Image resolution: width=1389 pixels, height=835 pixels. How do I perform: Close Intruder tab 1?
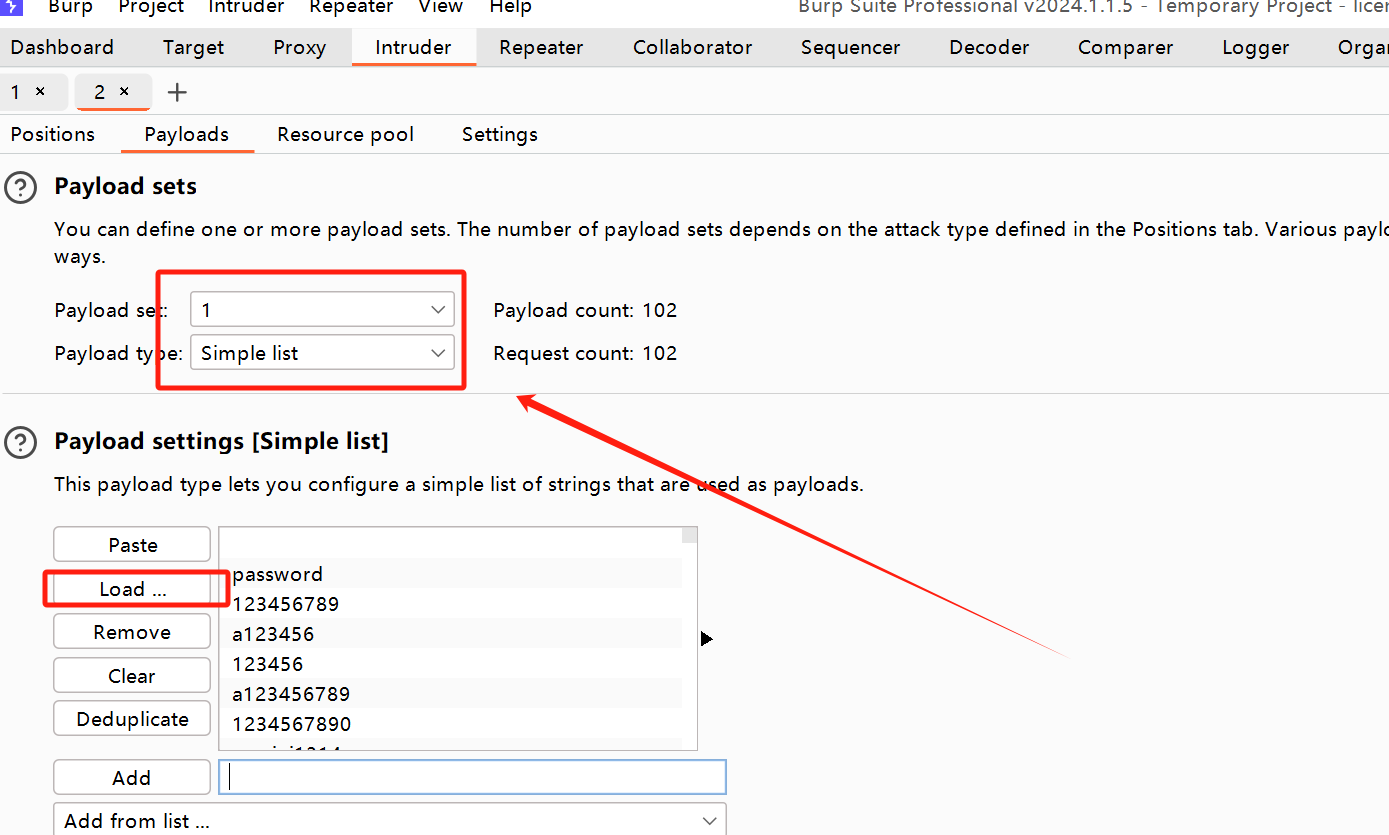point(40,91)
